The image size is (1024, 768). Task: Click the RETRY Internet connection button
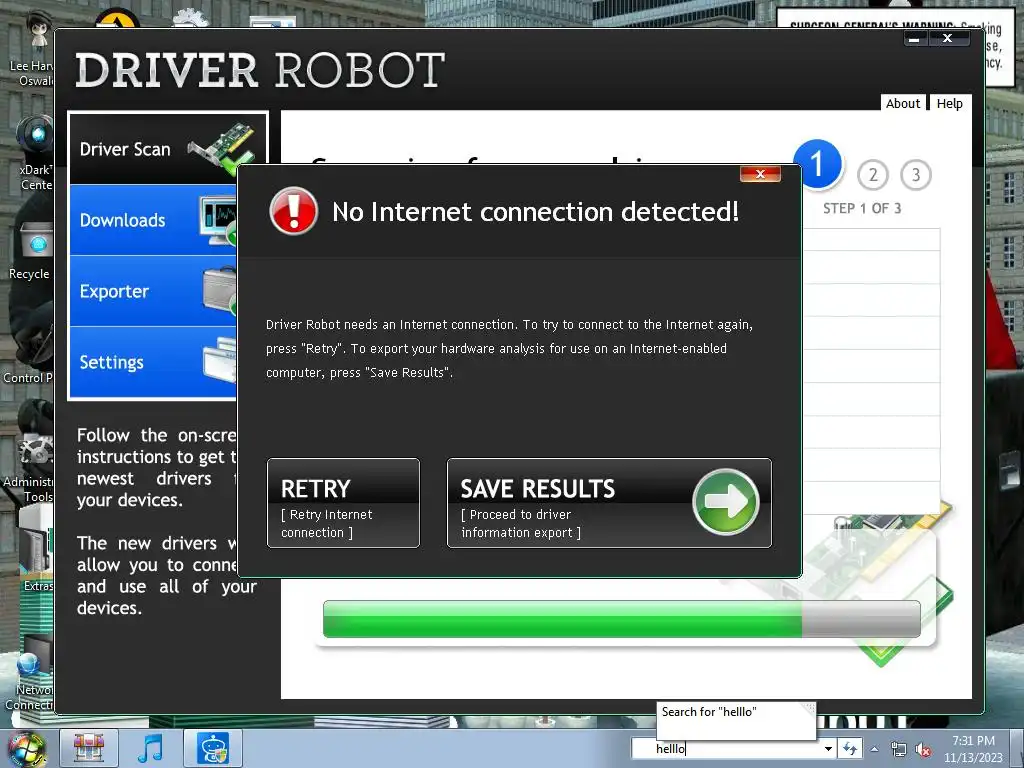point(344,503)
